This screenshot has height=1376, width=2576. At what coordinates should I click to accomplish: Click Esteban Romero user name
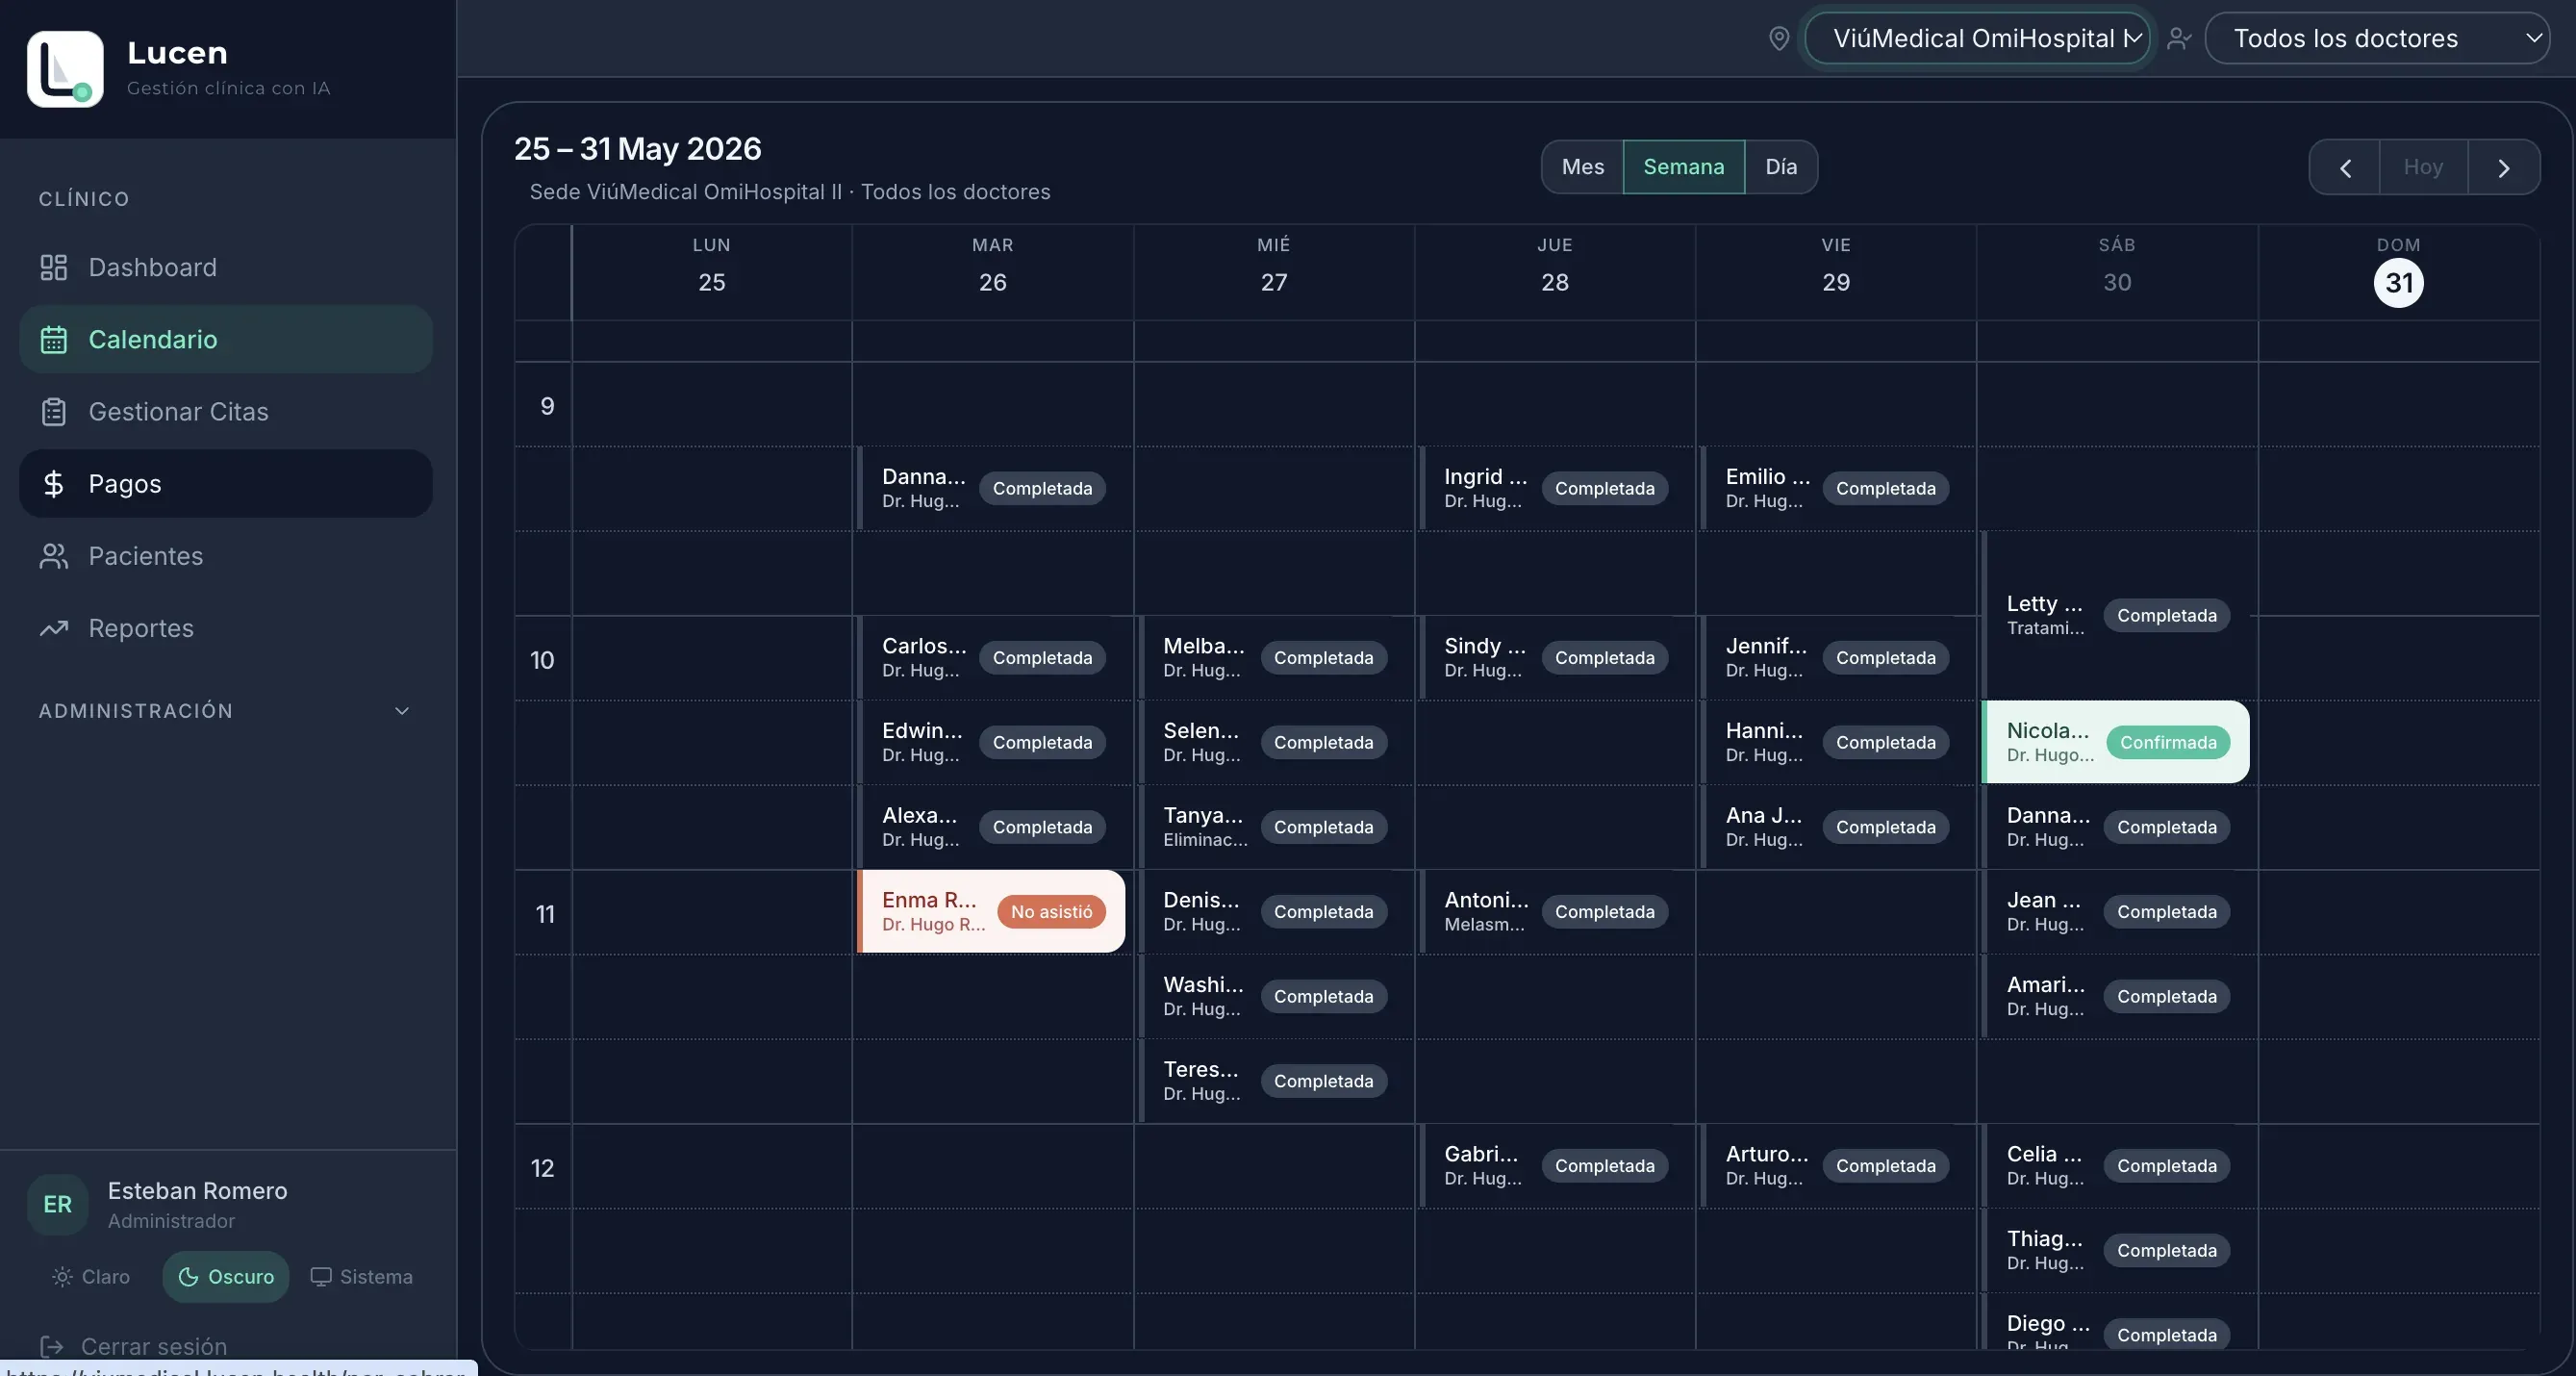197,1190
